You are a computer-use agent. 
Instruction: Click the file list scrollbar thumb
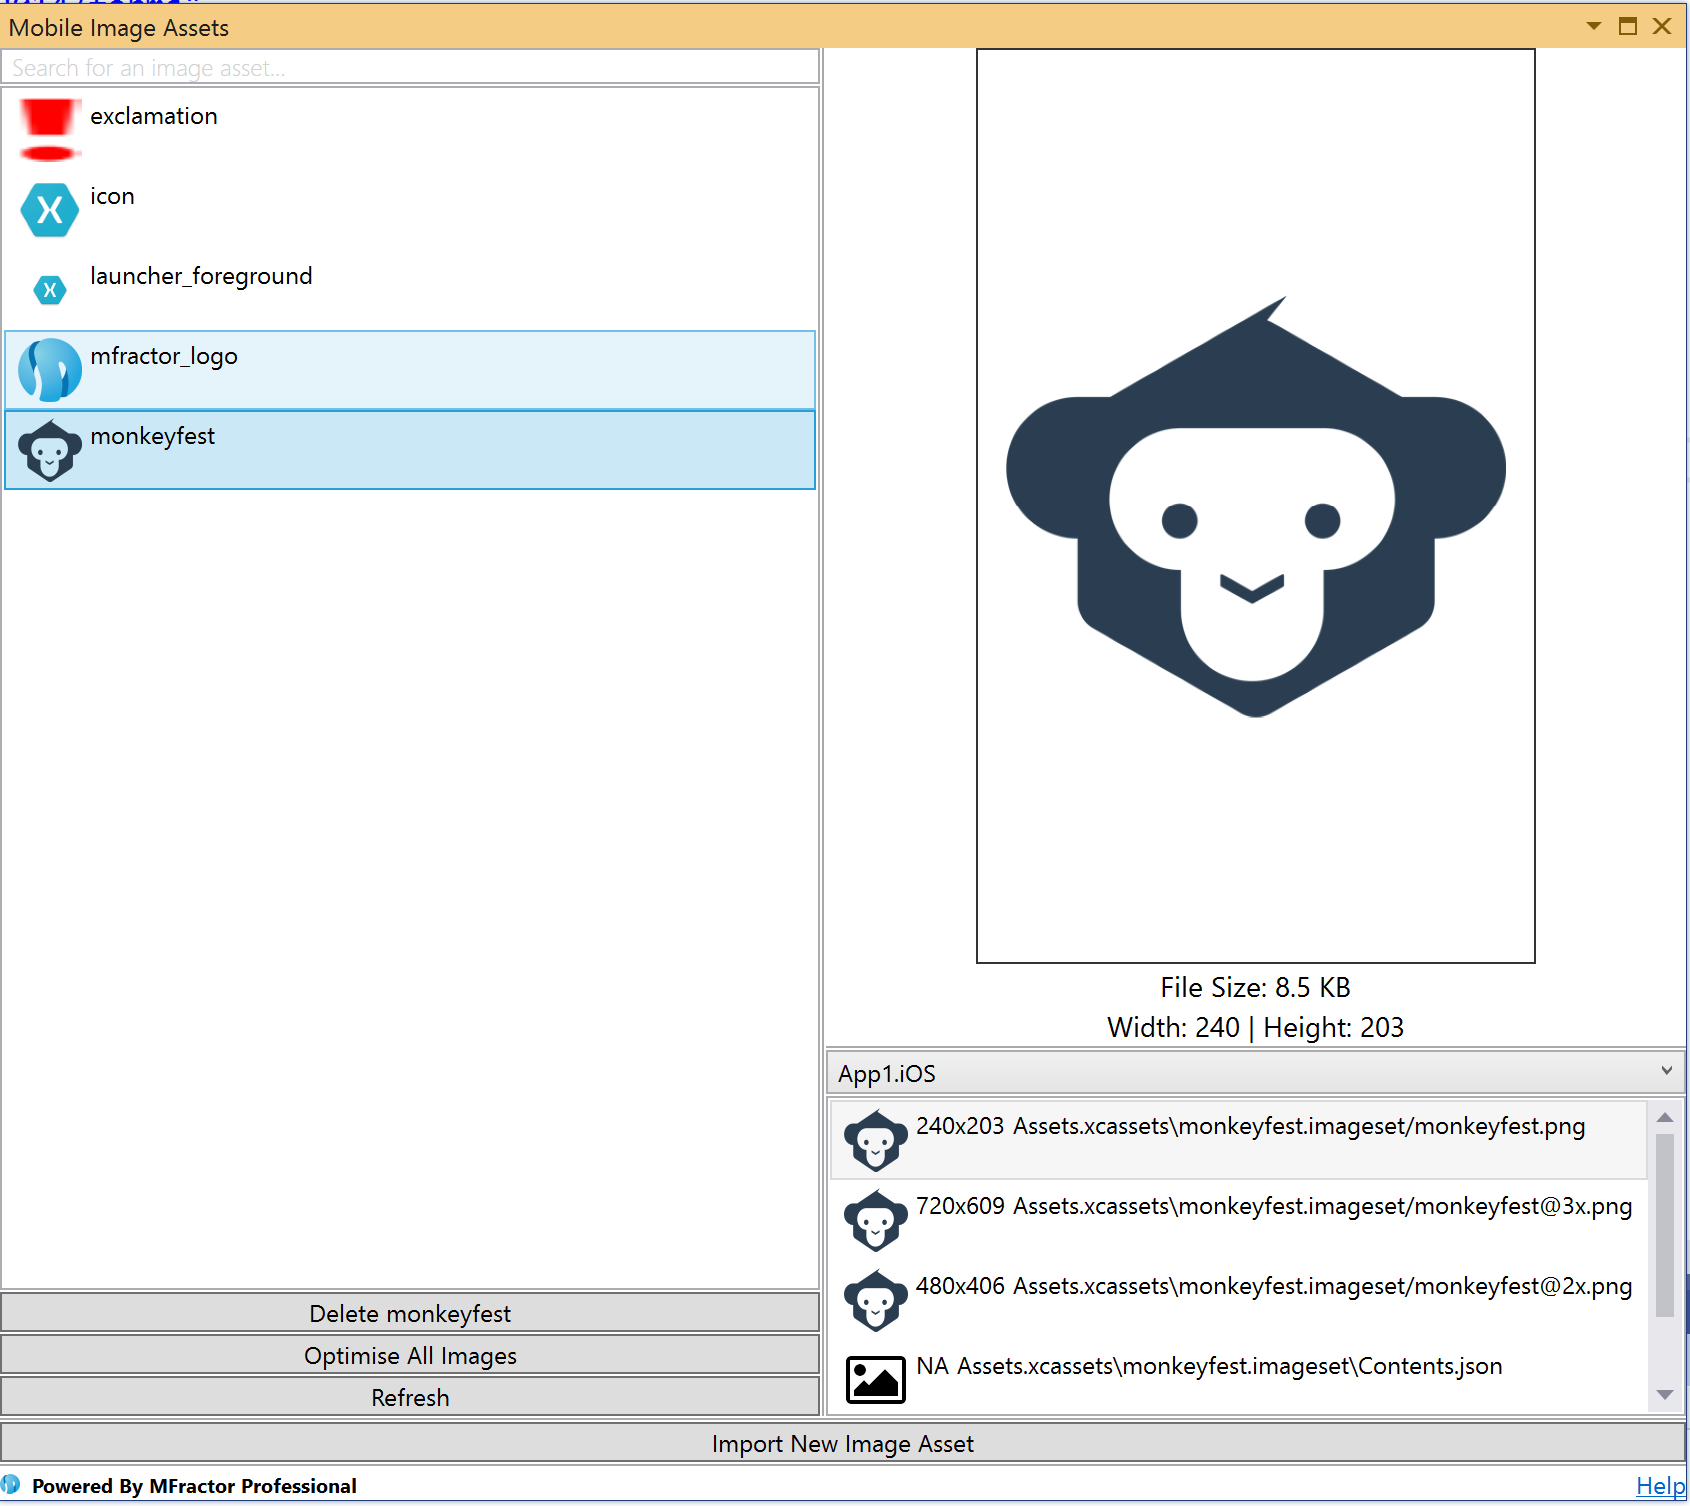pos(1665,1225)
